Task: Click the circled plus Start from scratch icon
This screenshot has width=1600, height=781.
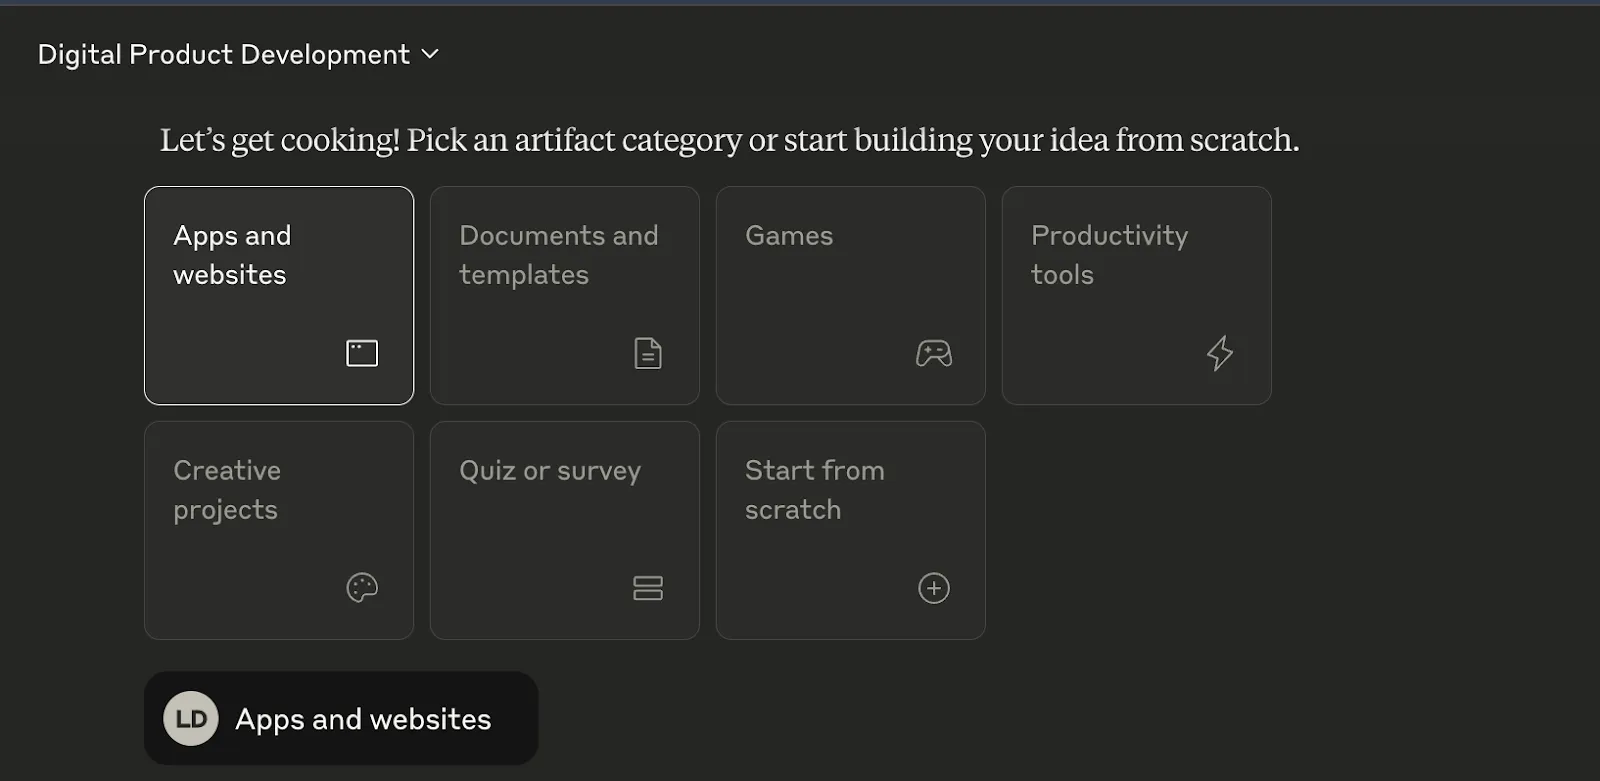Action: (x=934, y=588)
